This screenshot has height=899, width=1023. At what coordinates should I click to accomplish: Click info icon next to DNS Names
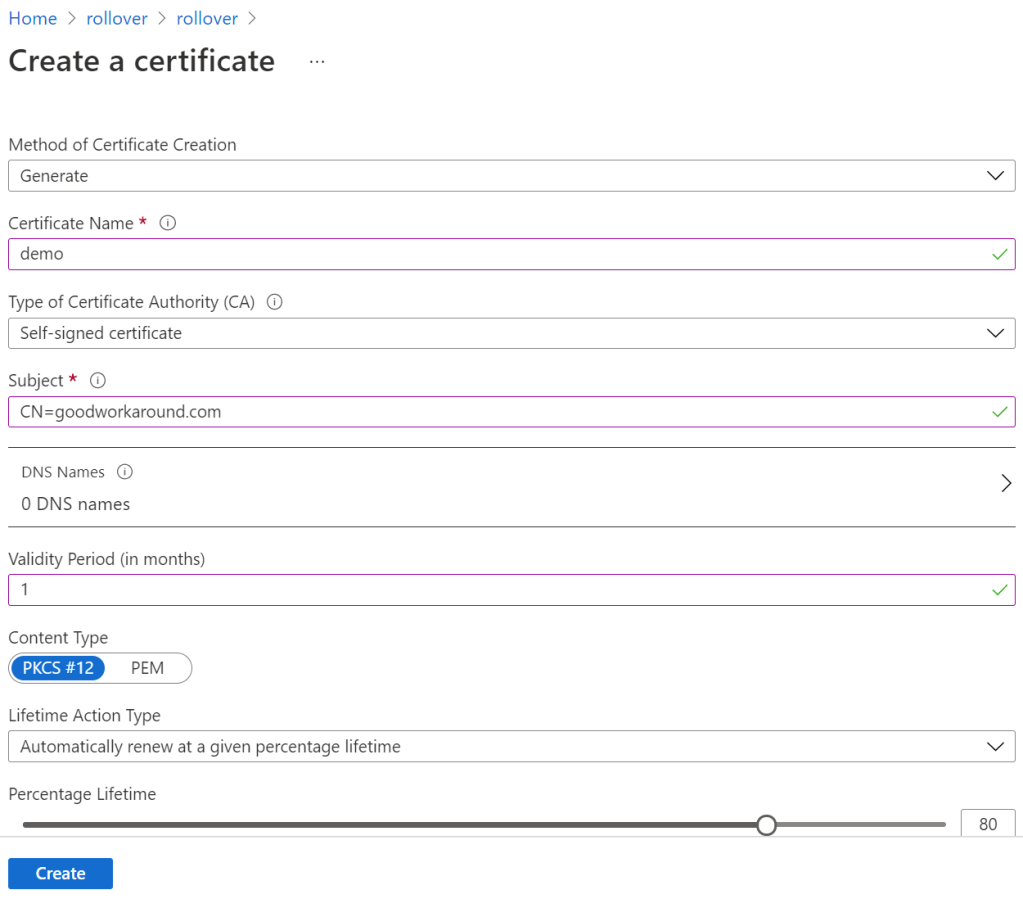click(125, 472)
